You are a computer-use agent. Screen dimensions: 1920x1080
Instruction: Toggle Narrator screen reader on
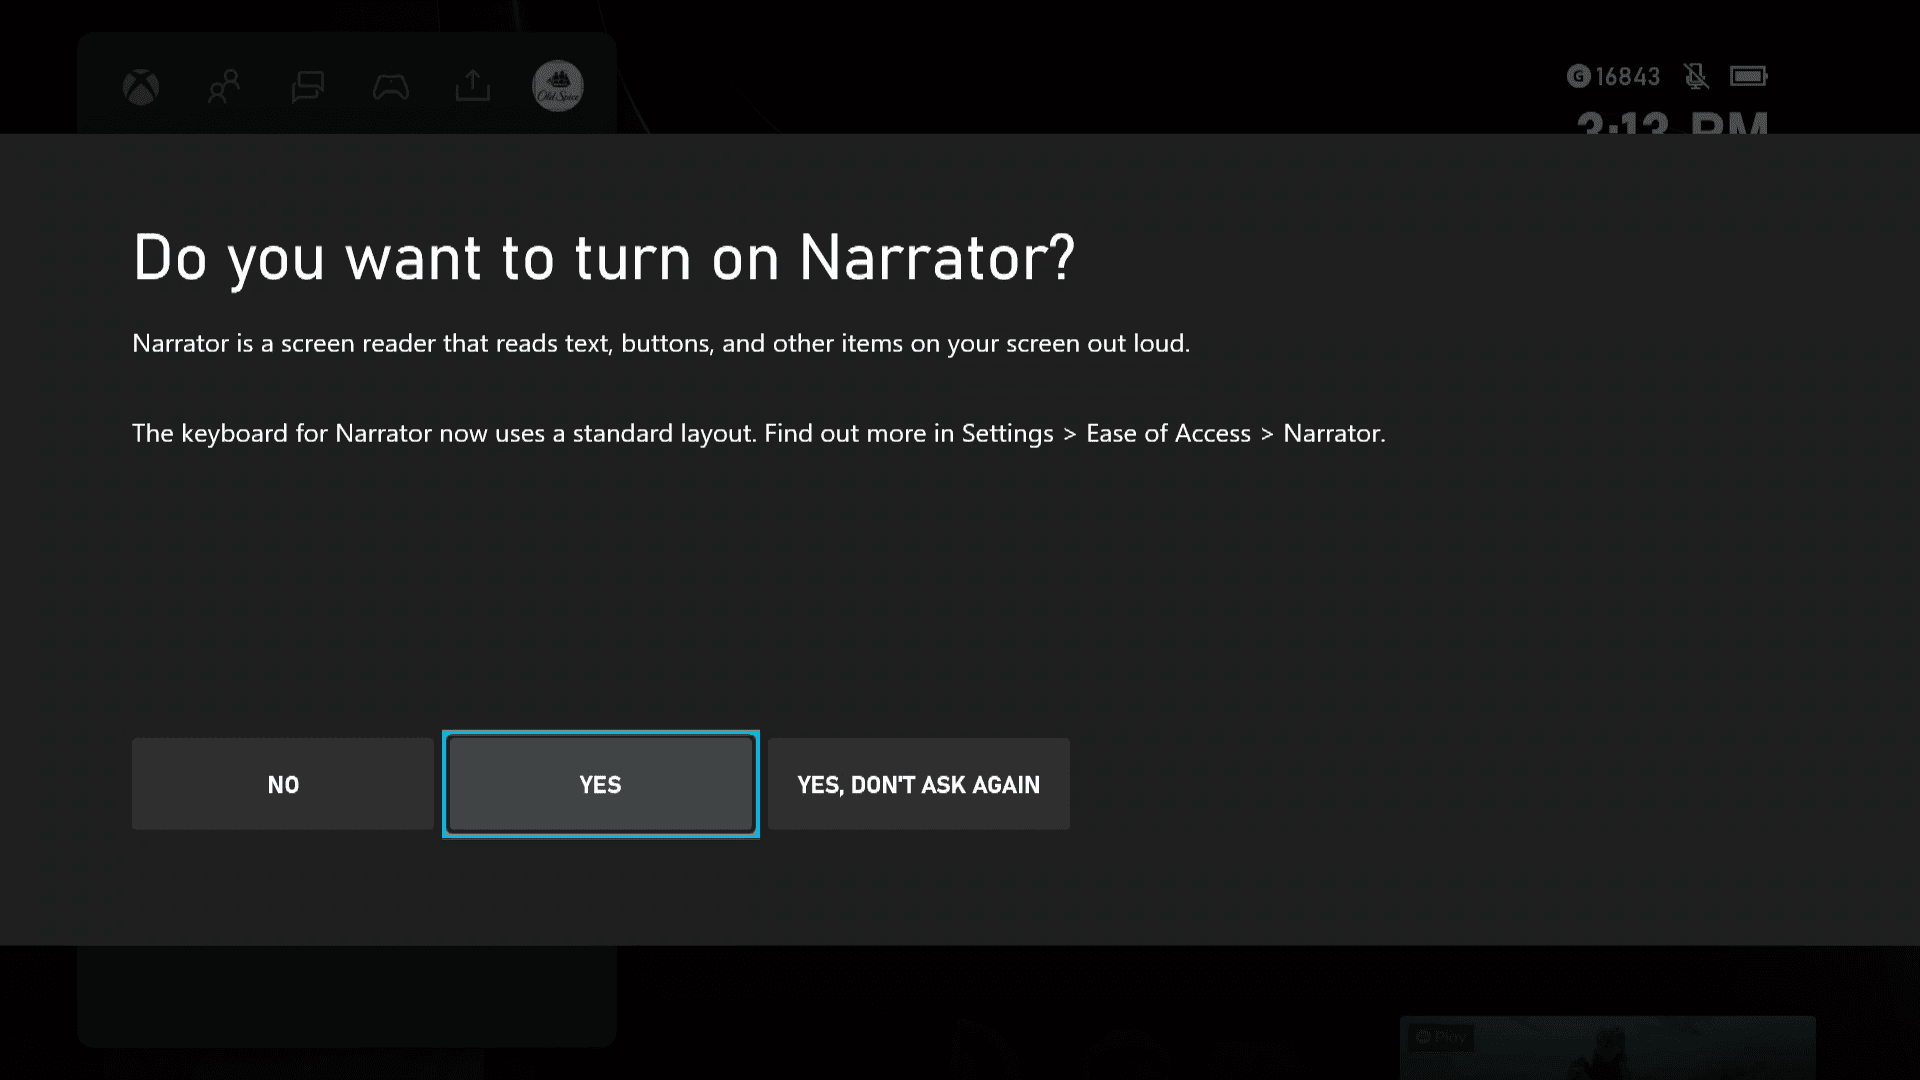pyautogui.click(x=600, y=783)
